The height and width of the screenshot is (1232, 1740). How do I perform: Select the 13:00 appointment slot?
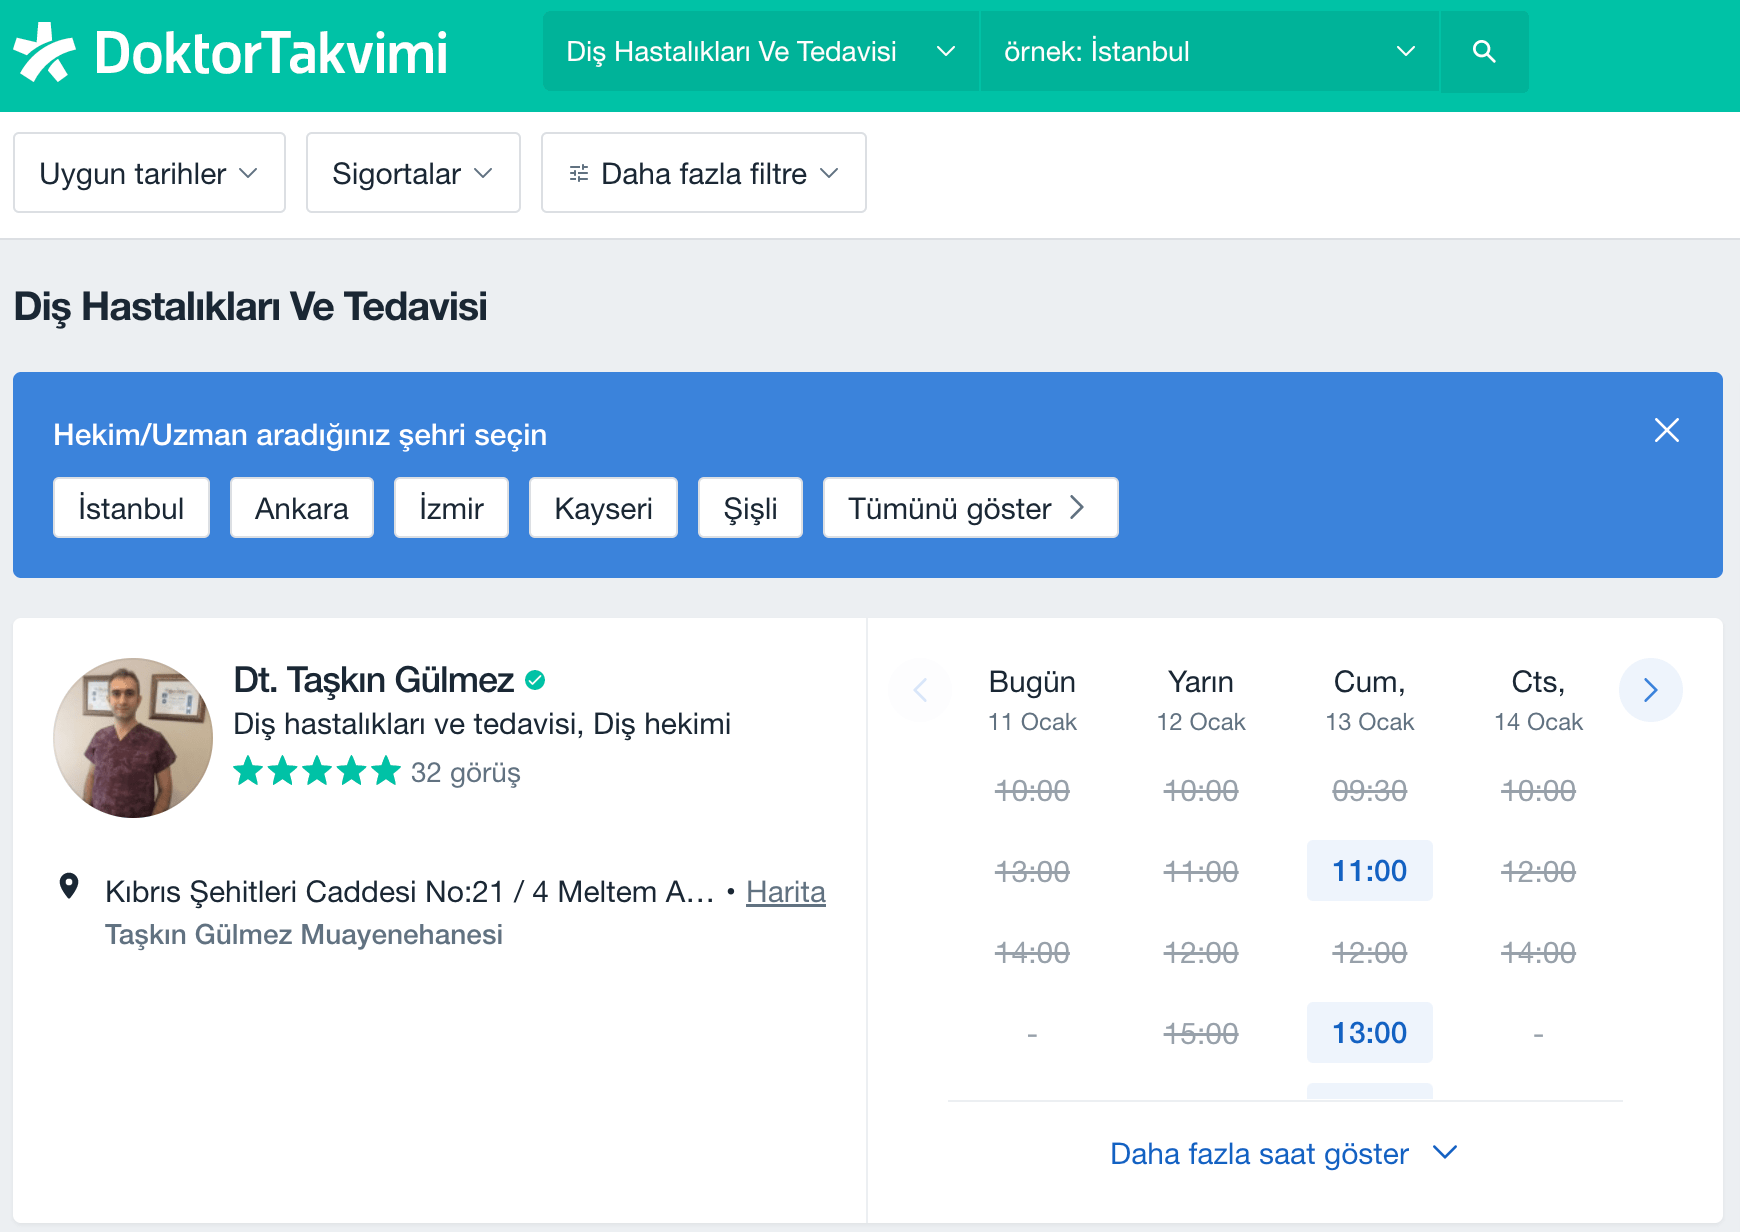pyautogui.click(x=1369, y=1032)
